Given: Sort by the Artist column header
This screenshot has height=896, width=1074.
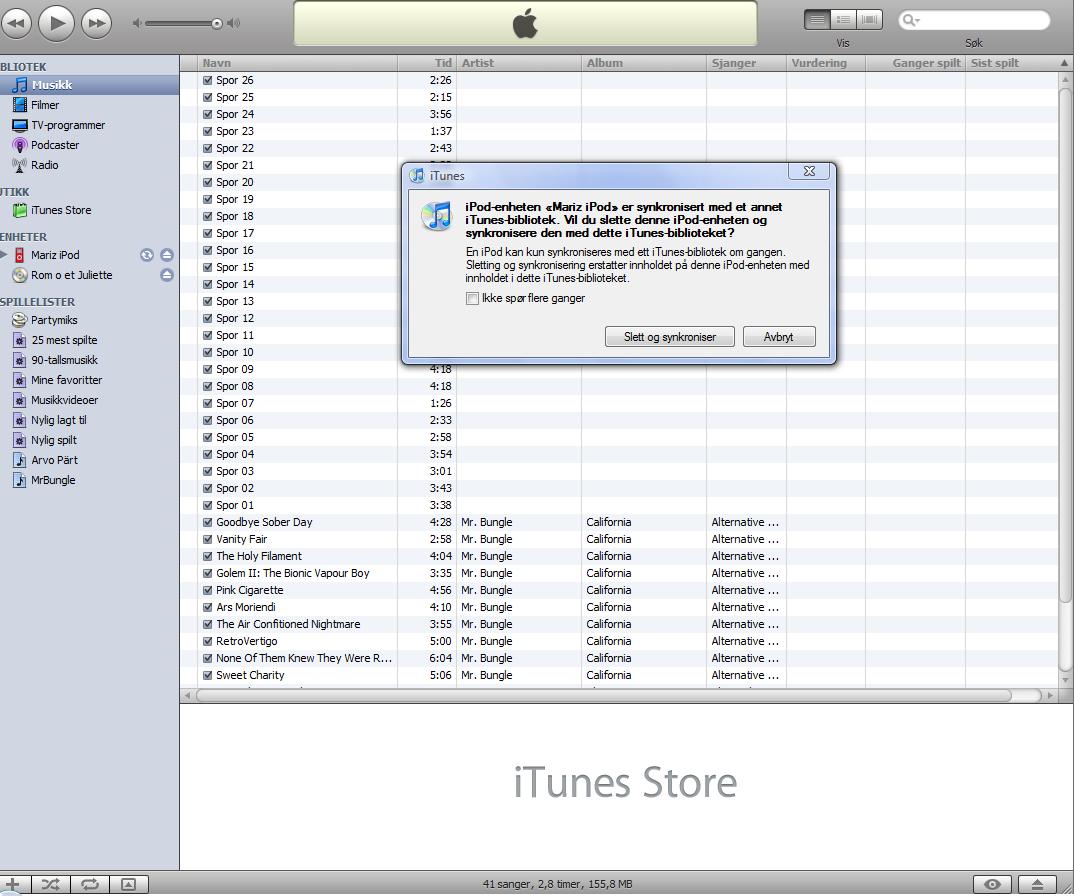Looking at the screenshot, I should [519, 63].
